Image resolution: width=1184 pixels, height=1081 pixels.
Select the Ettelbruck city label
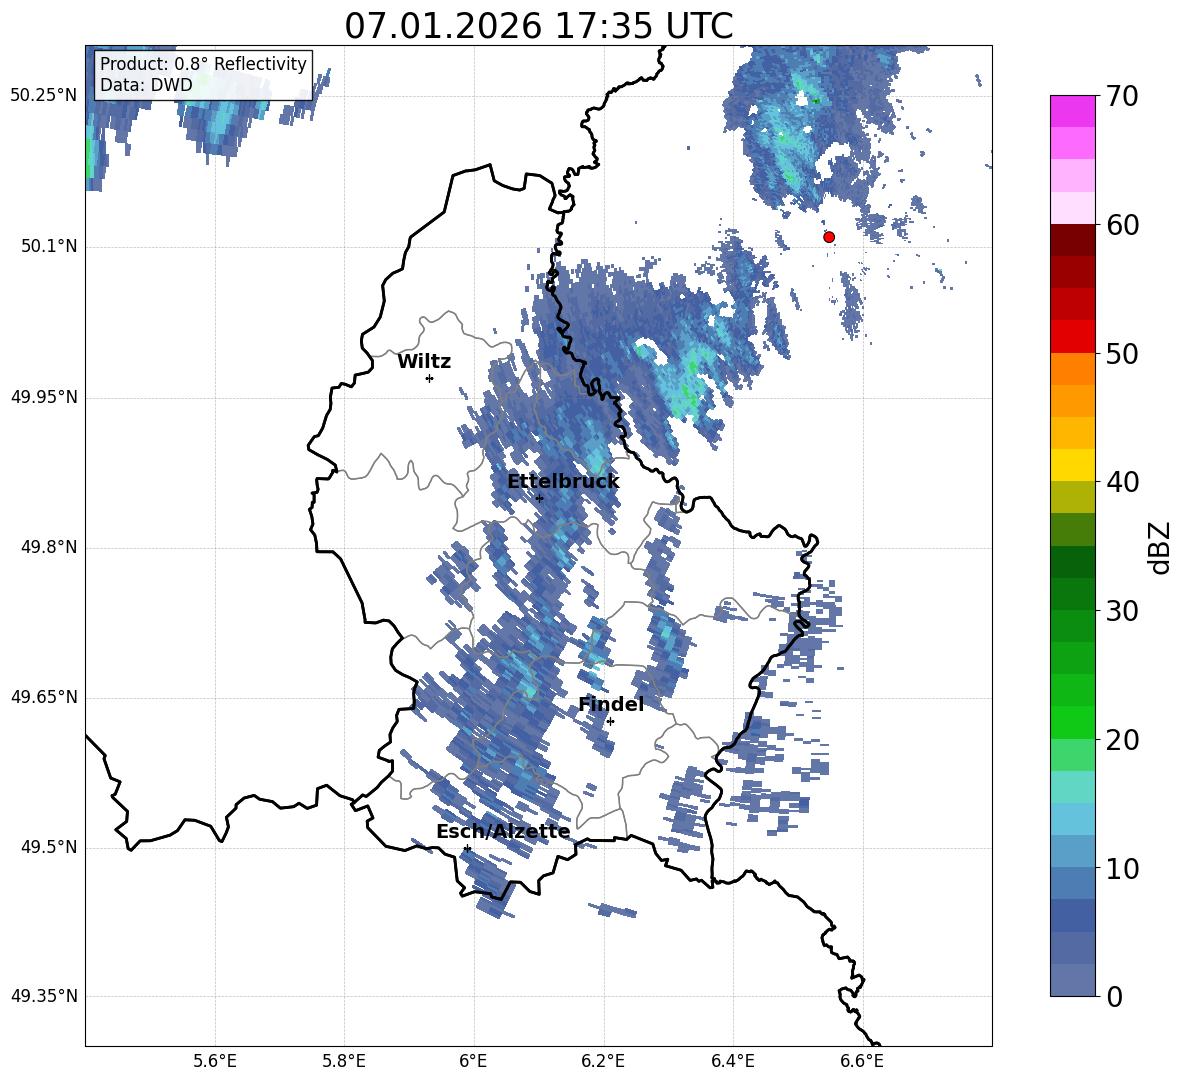pos(563,482)
